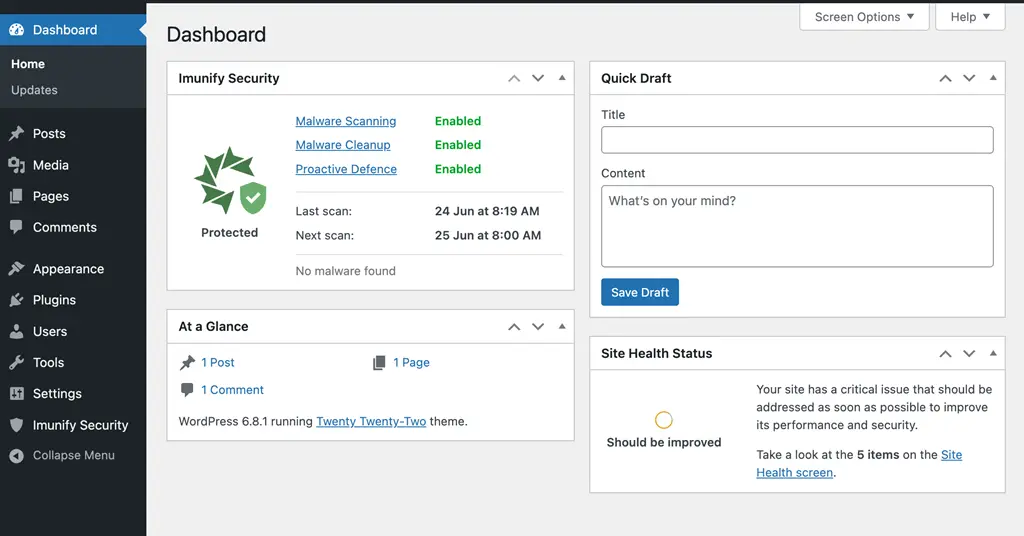Click the Imunify Security shield icon in sidebar

click(16, 425)
